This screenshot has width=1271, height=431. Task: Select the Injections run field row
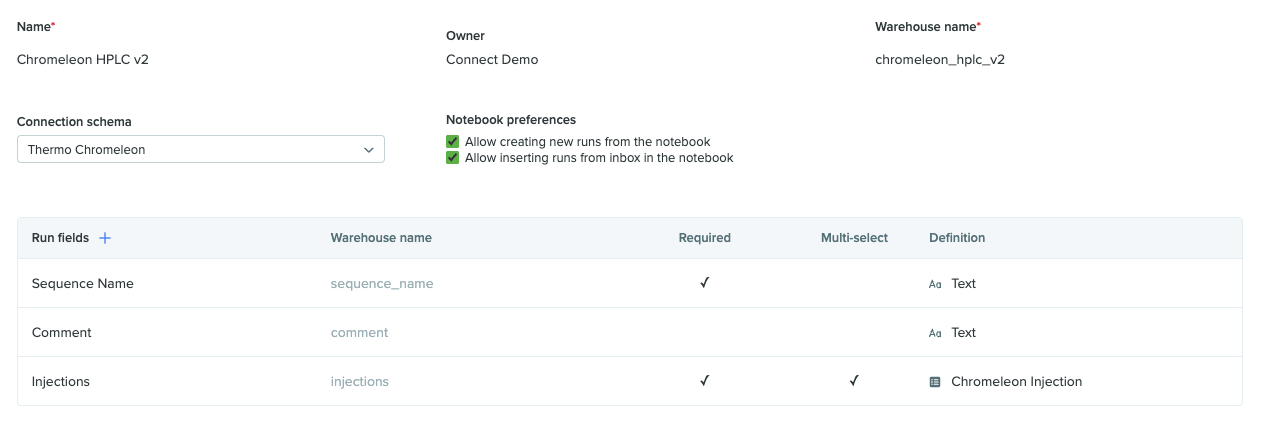(x=630, y=382)
